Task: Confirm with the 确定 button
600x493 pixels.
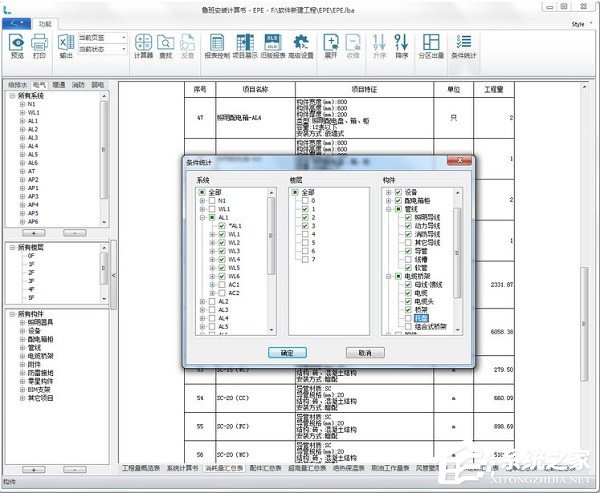Action: (x=287, y=353)
